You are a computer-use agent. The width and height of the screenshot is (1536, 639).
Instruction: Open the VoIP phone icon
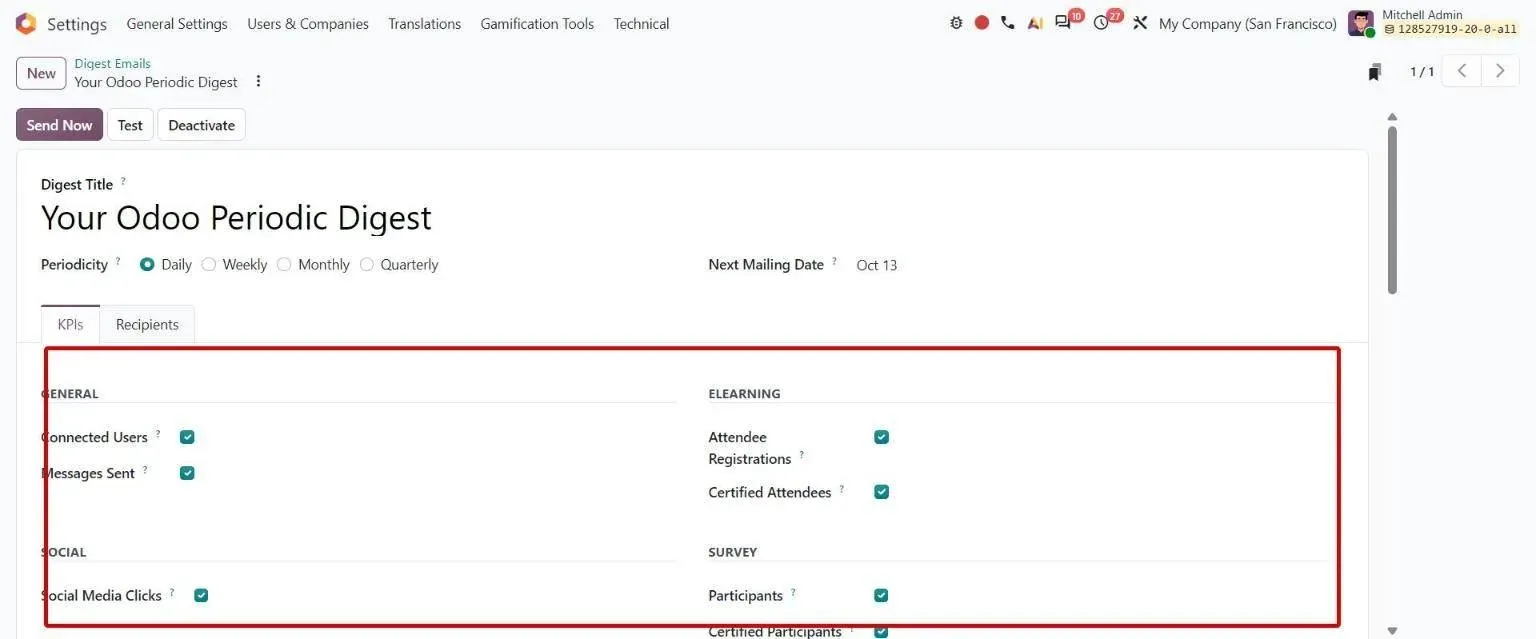[1007, 23]
